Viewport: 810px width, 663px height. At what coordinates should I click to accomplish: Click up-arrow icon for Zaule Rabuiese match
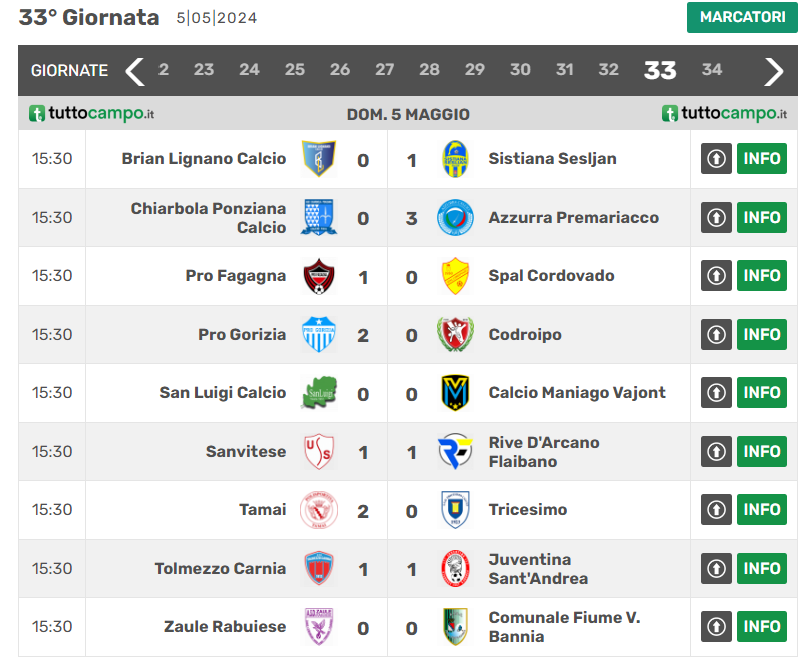[x=716, y=627]
